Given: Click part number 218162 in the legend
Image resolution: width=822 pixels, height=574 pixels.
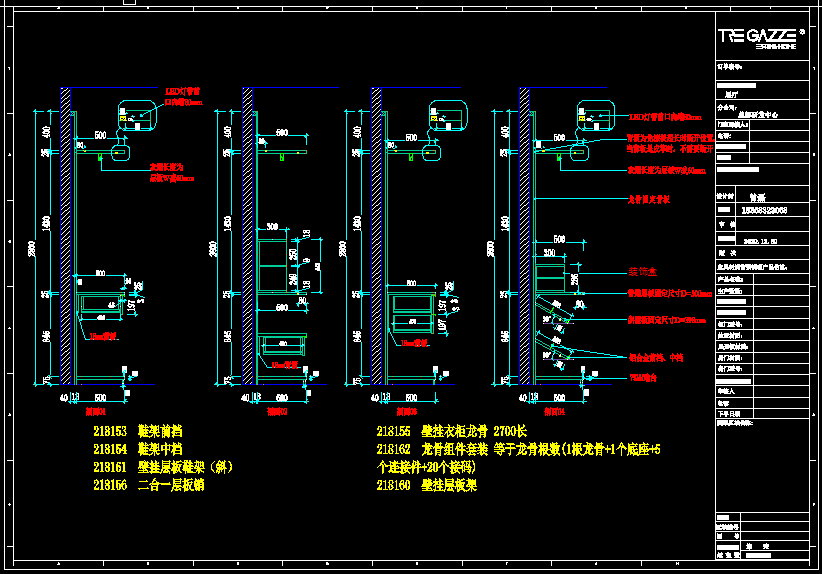Looking at the screenshot, I should (x=393, y=449).
